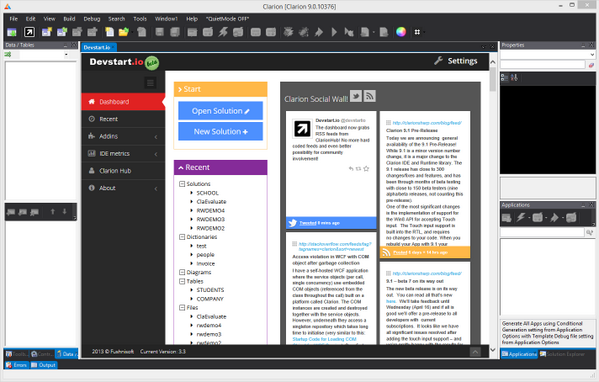Open the File menu
The image size is (599, 382).
(14, 18)
